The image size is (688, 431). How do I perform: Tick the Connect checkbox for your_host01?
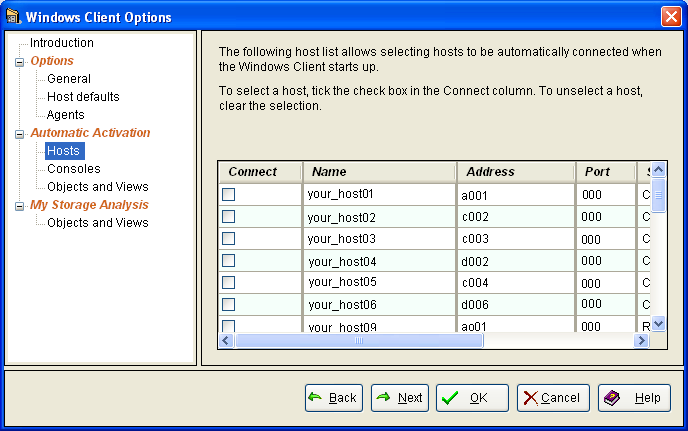229,194
